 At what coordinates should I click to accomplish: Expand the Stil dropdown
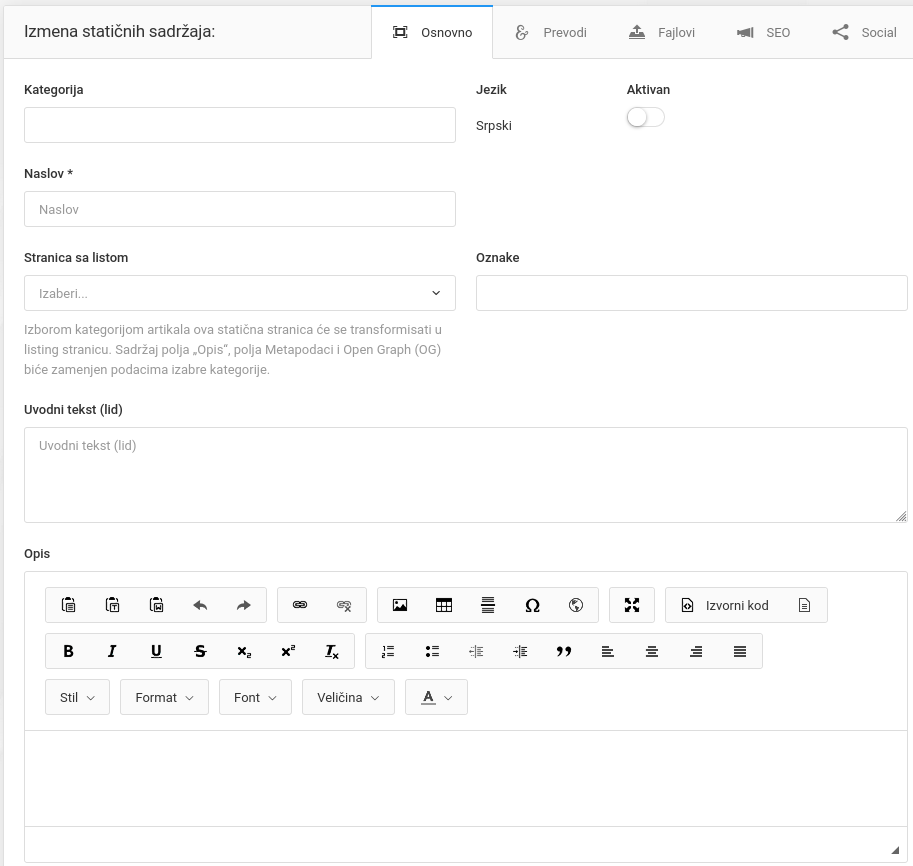pyautogui.click(x=77, y=697)
